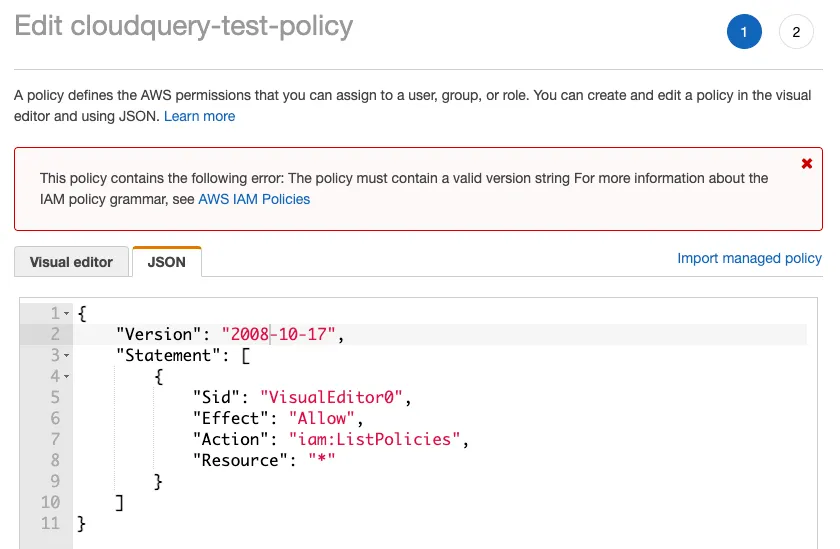Dismiss the policy error alert

[x=807, y=164]
